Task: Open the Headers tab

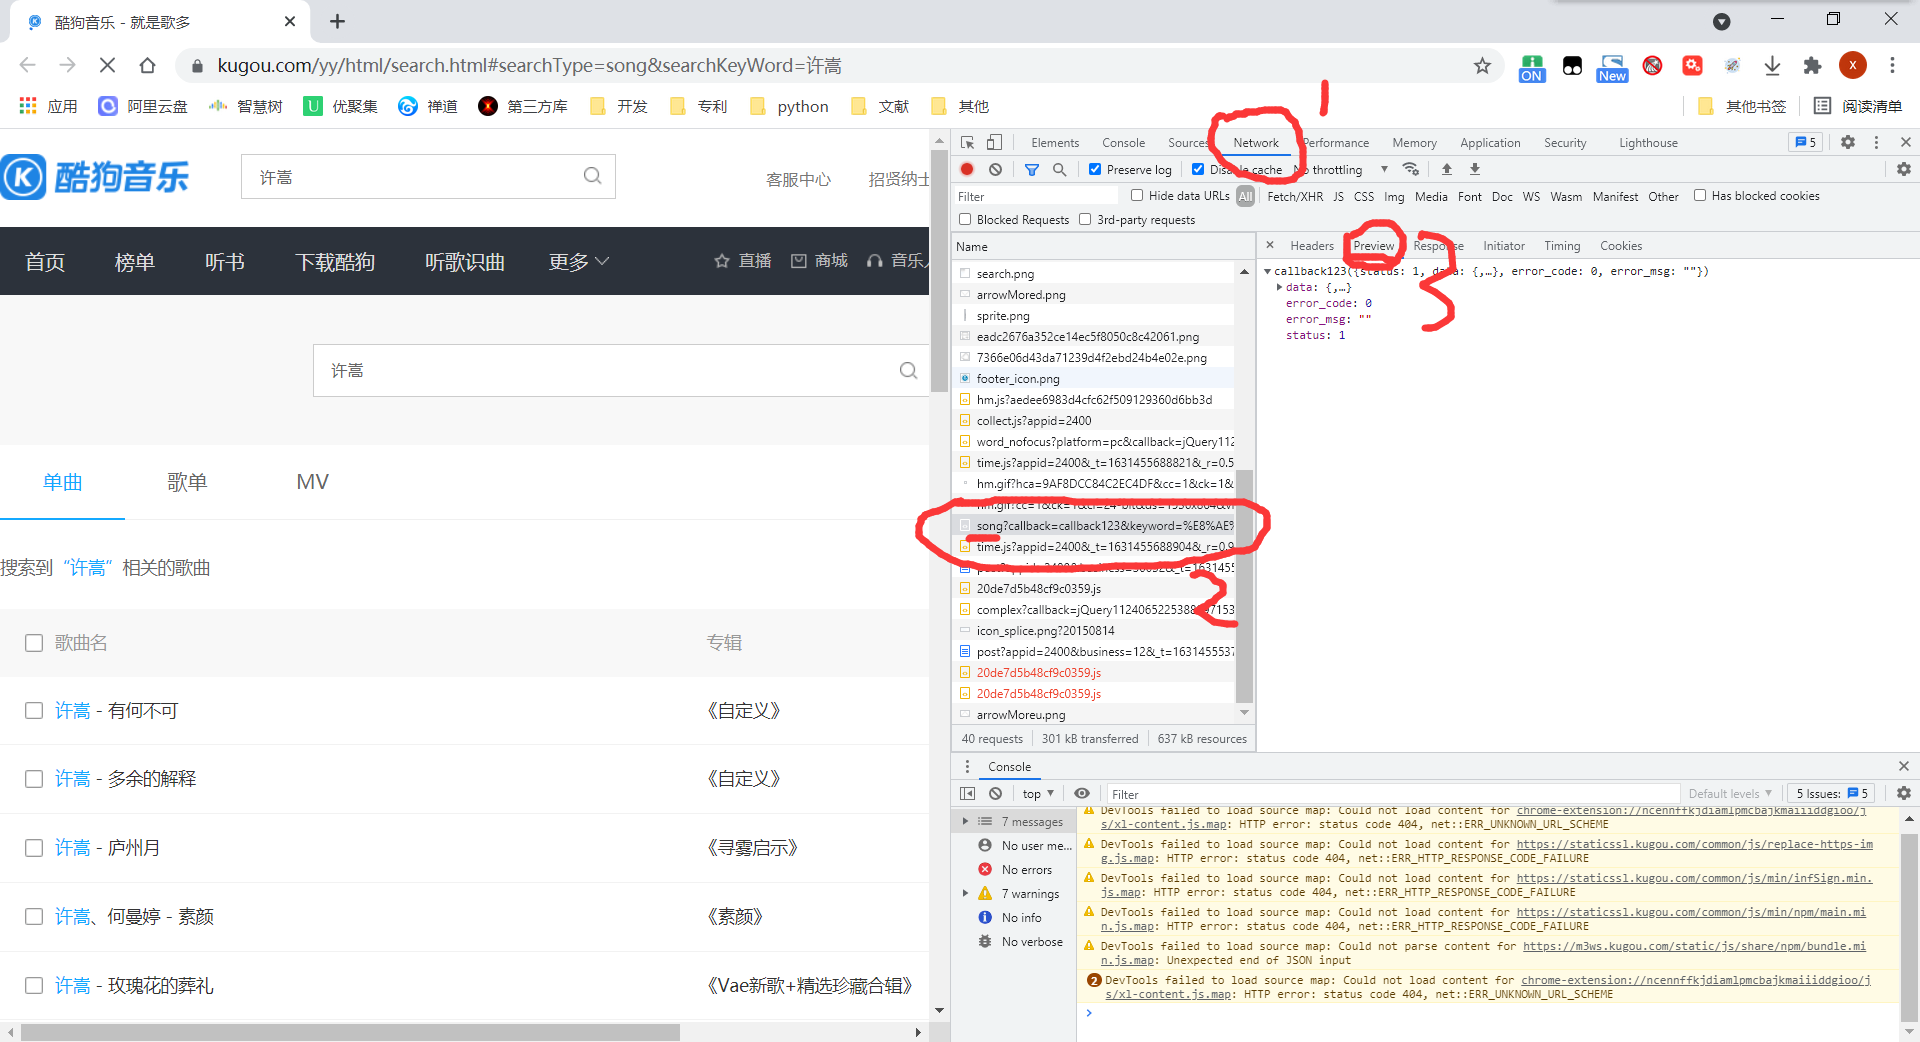Action: coord(1311,245)
